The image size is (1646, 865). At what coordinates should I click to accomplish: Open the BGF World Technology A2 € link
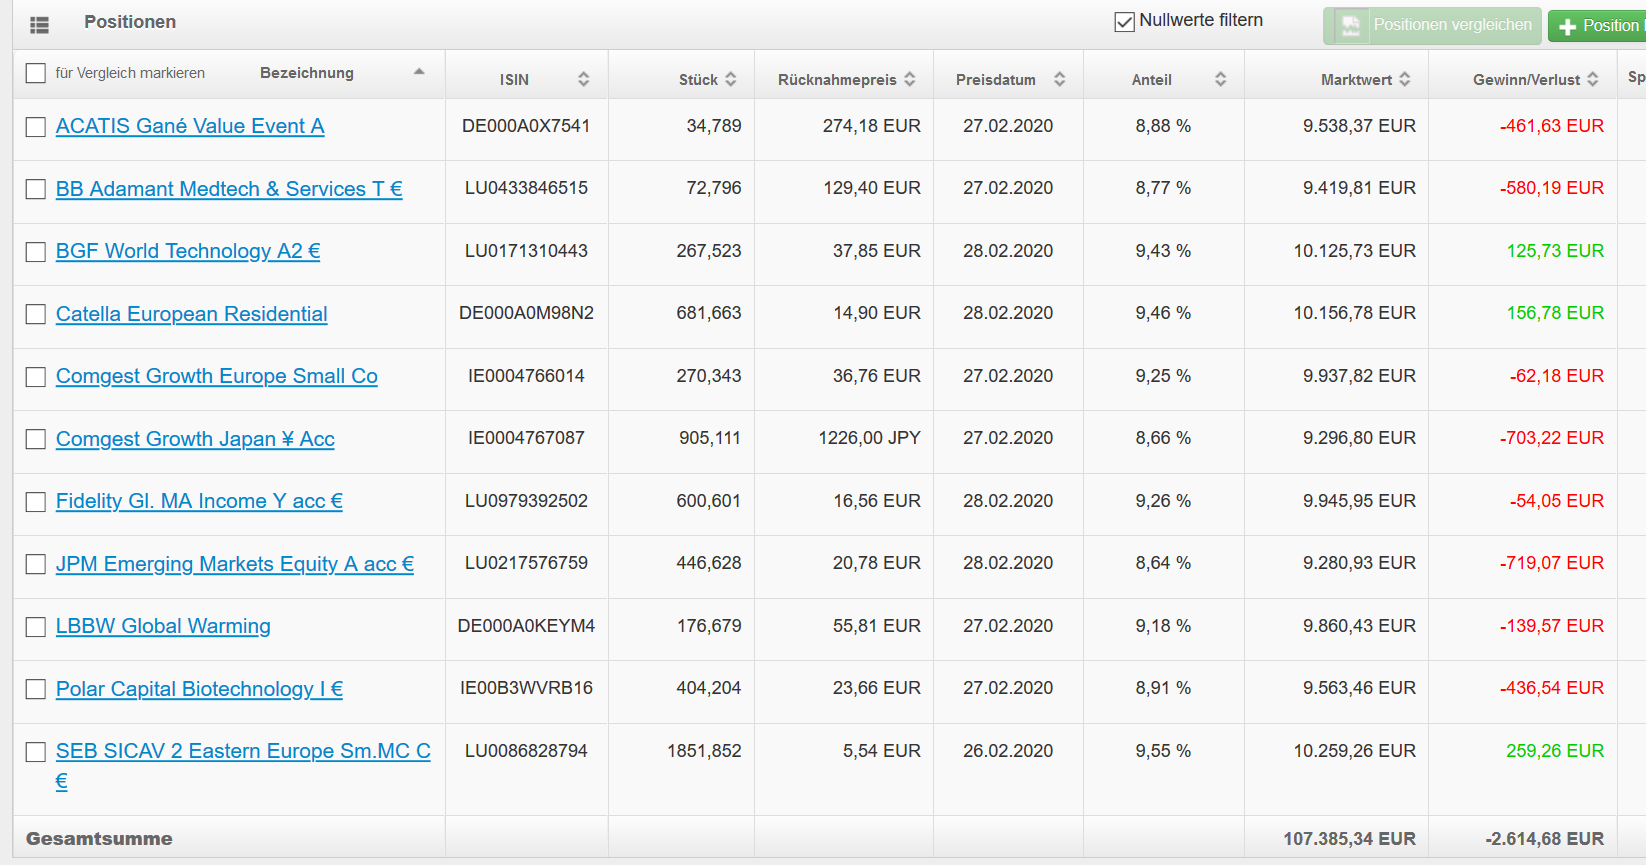(188, 251)
